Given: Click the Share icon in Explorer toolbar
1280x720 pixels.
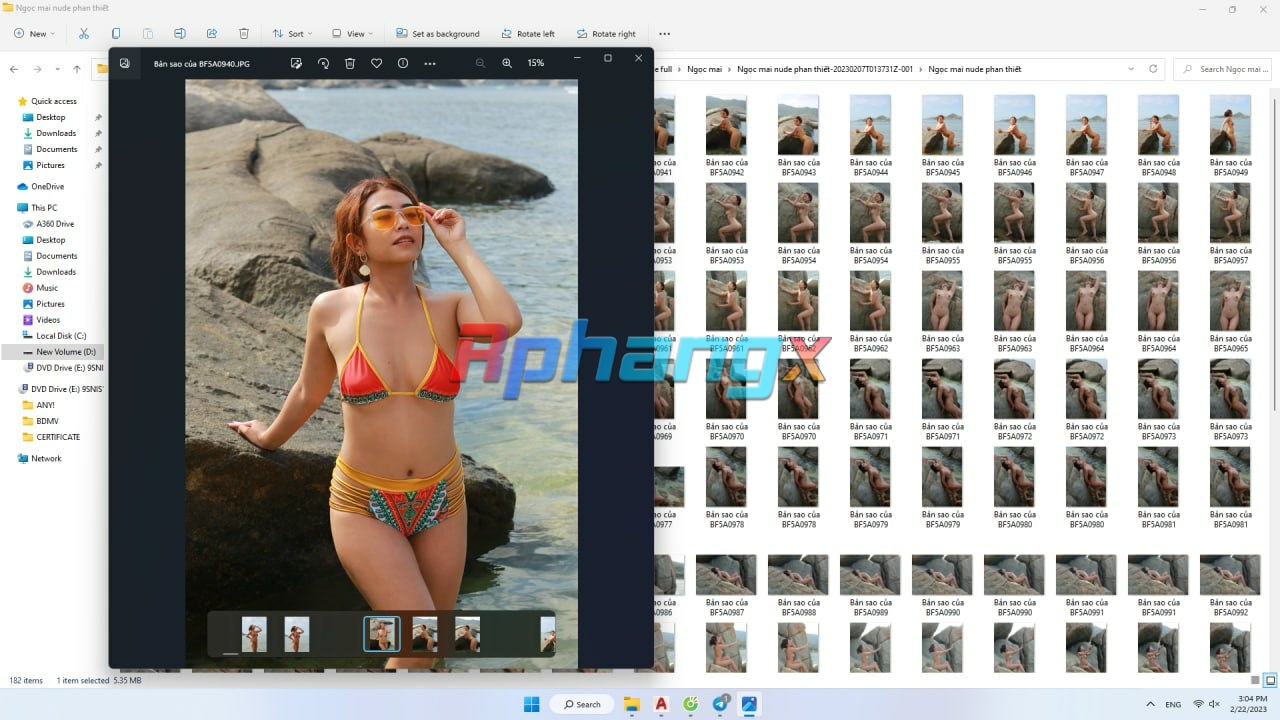Looking at the screenshot, I should click(x=212, y=33).
